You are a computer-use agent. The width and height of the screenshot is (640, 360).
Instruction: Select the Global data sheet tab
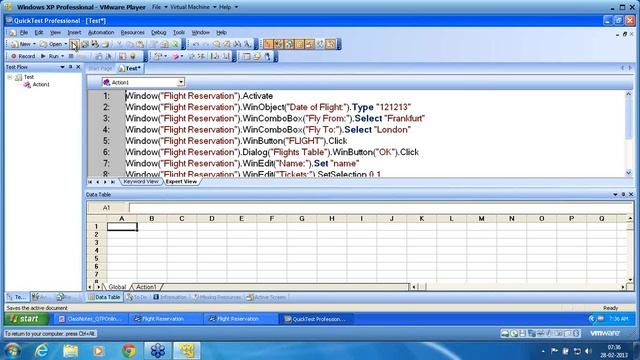(117, 287)
